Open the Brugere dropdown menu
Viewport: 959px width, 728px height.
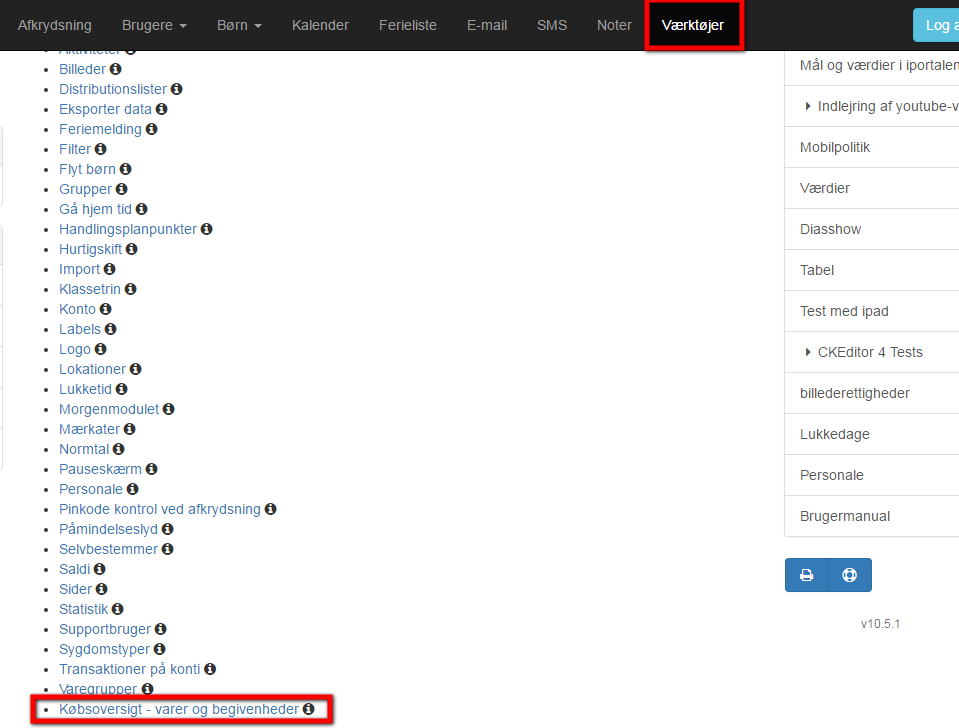click(x=154, y=25)
